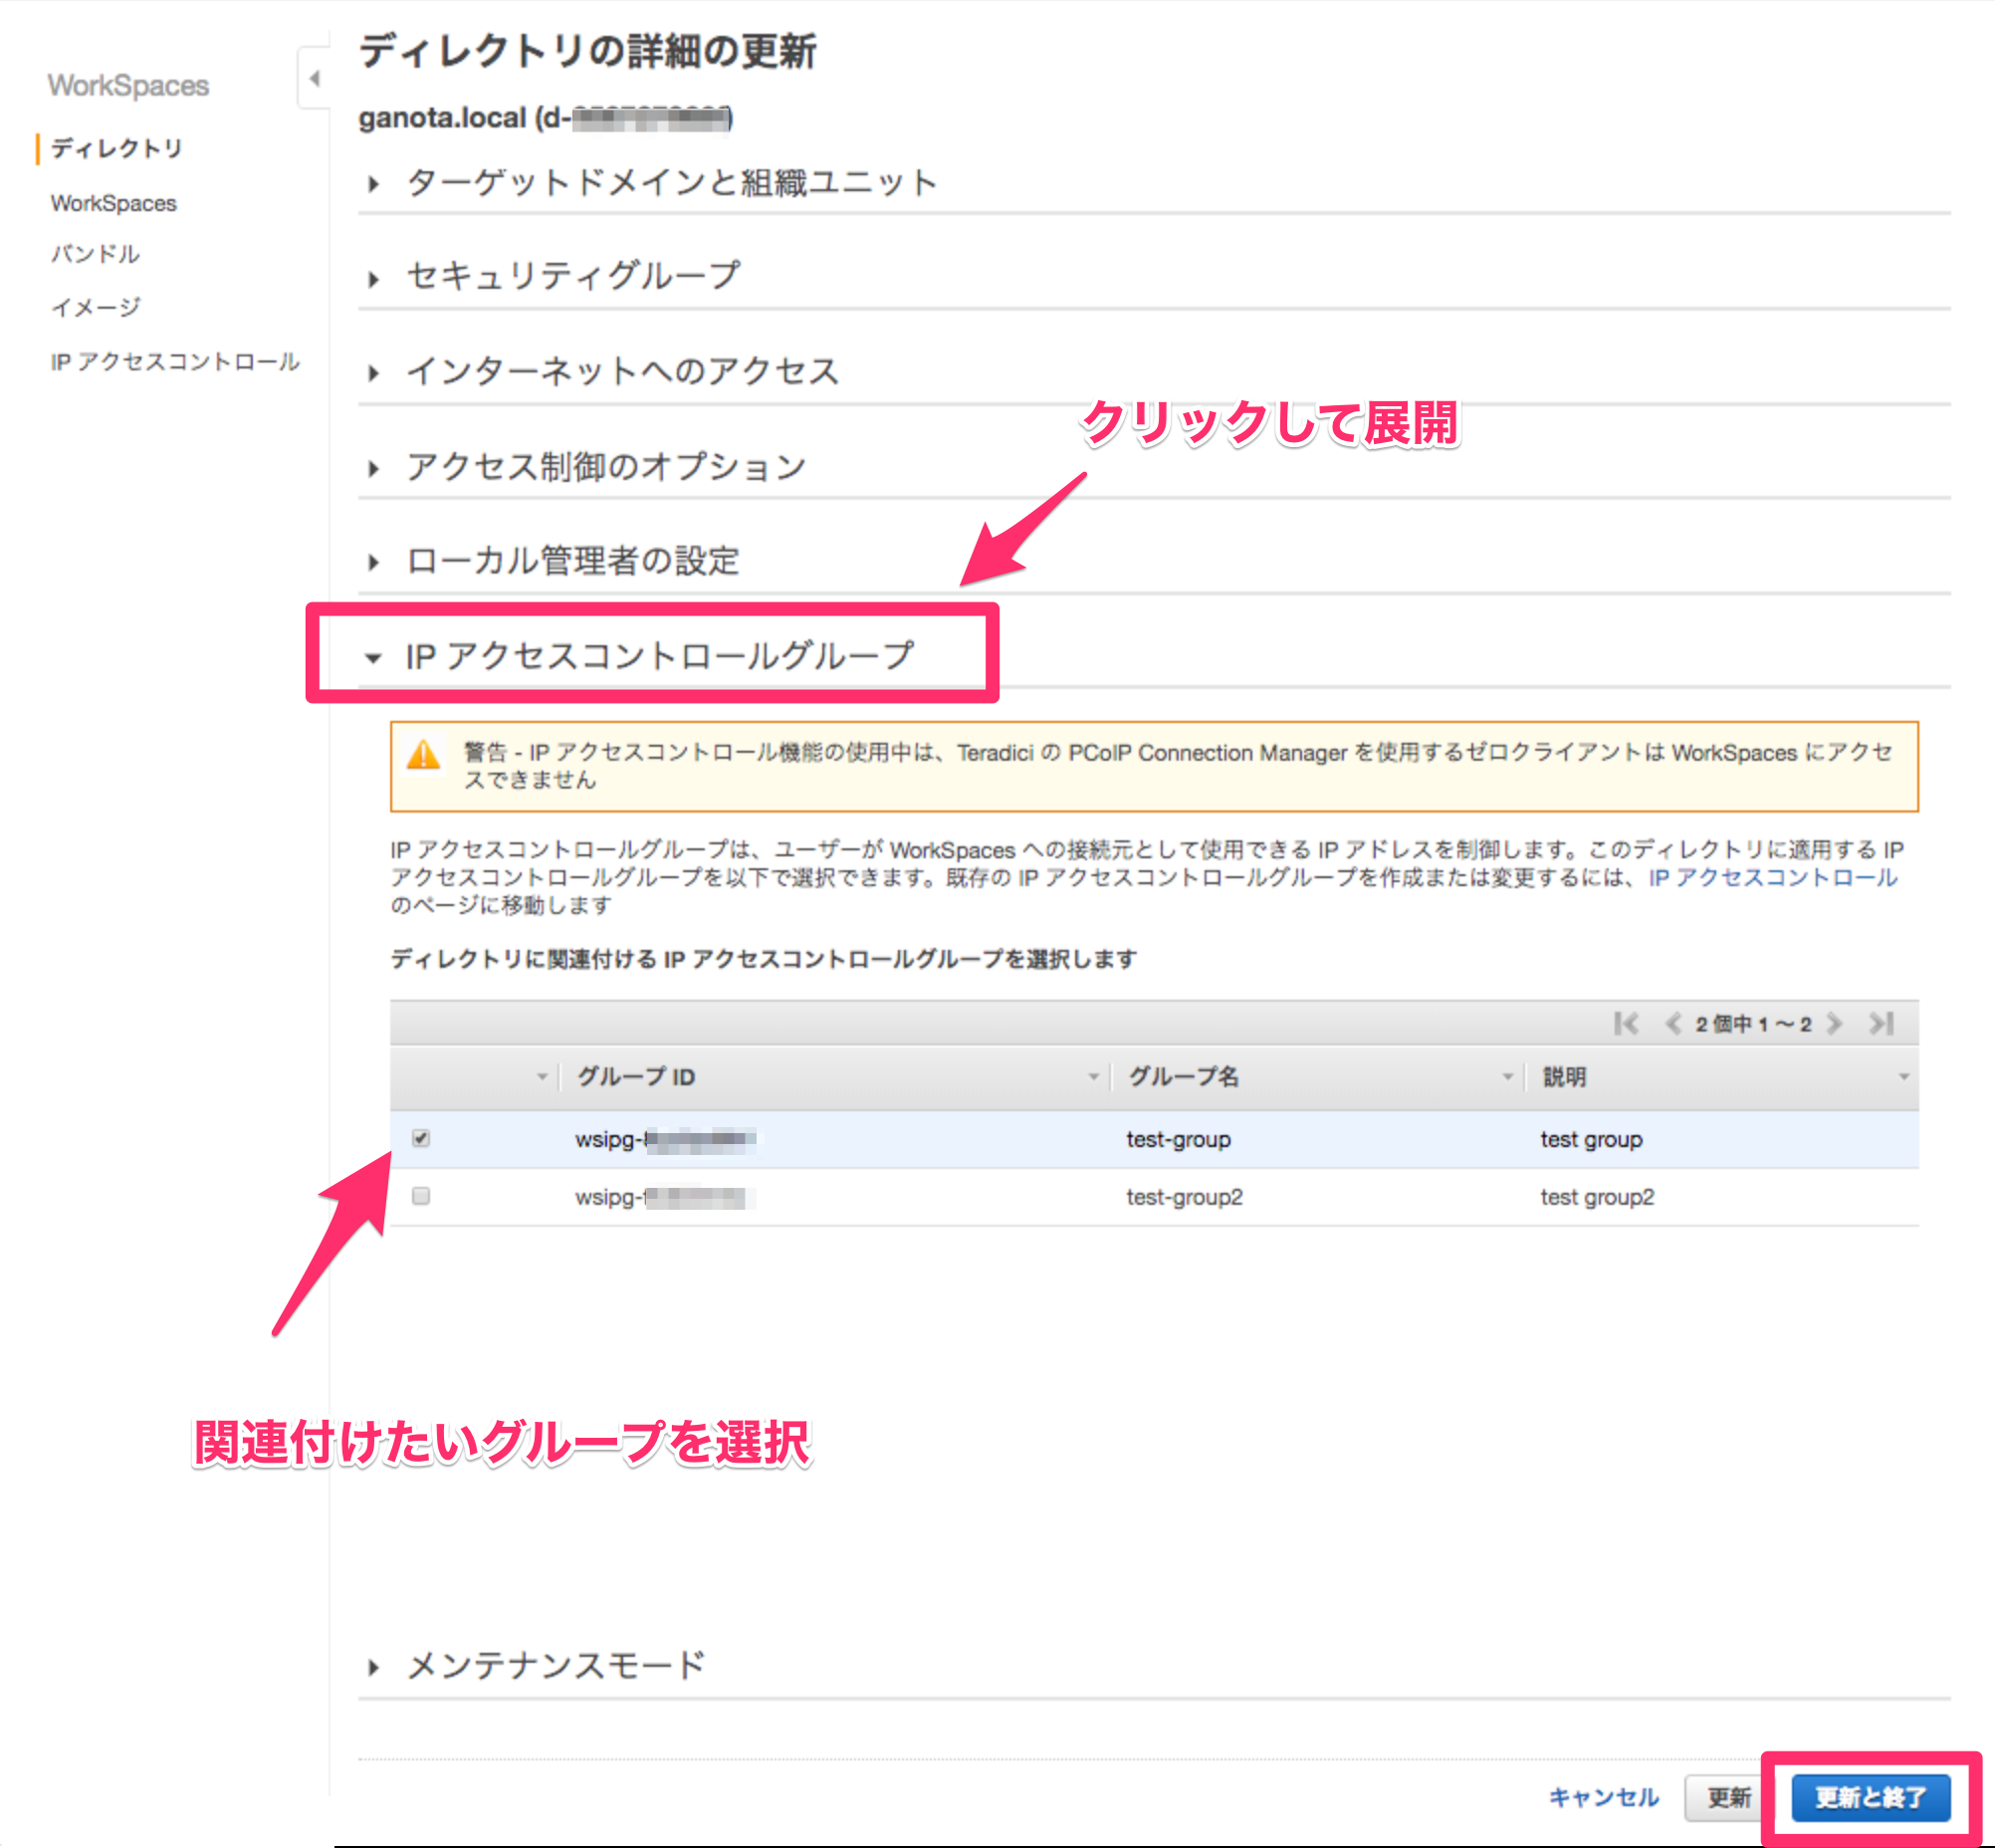Select バンドル in the sidebar
The width and height of the screenshot is (1995, 1848).
point(95,254)
